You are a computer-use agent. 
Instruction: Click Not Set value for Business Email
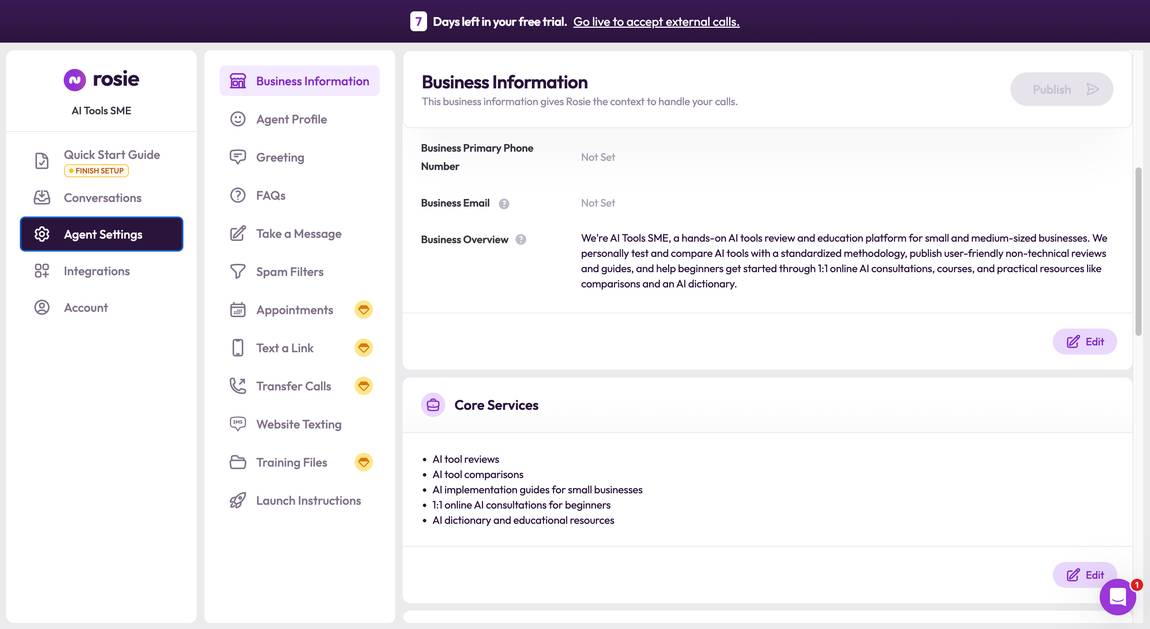(598, 203)
